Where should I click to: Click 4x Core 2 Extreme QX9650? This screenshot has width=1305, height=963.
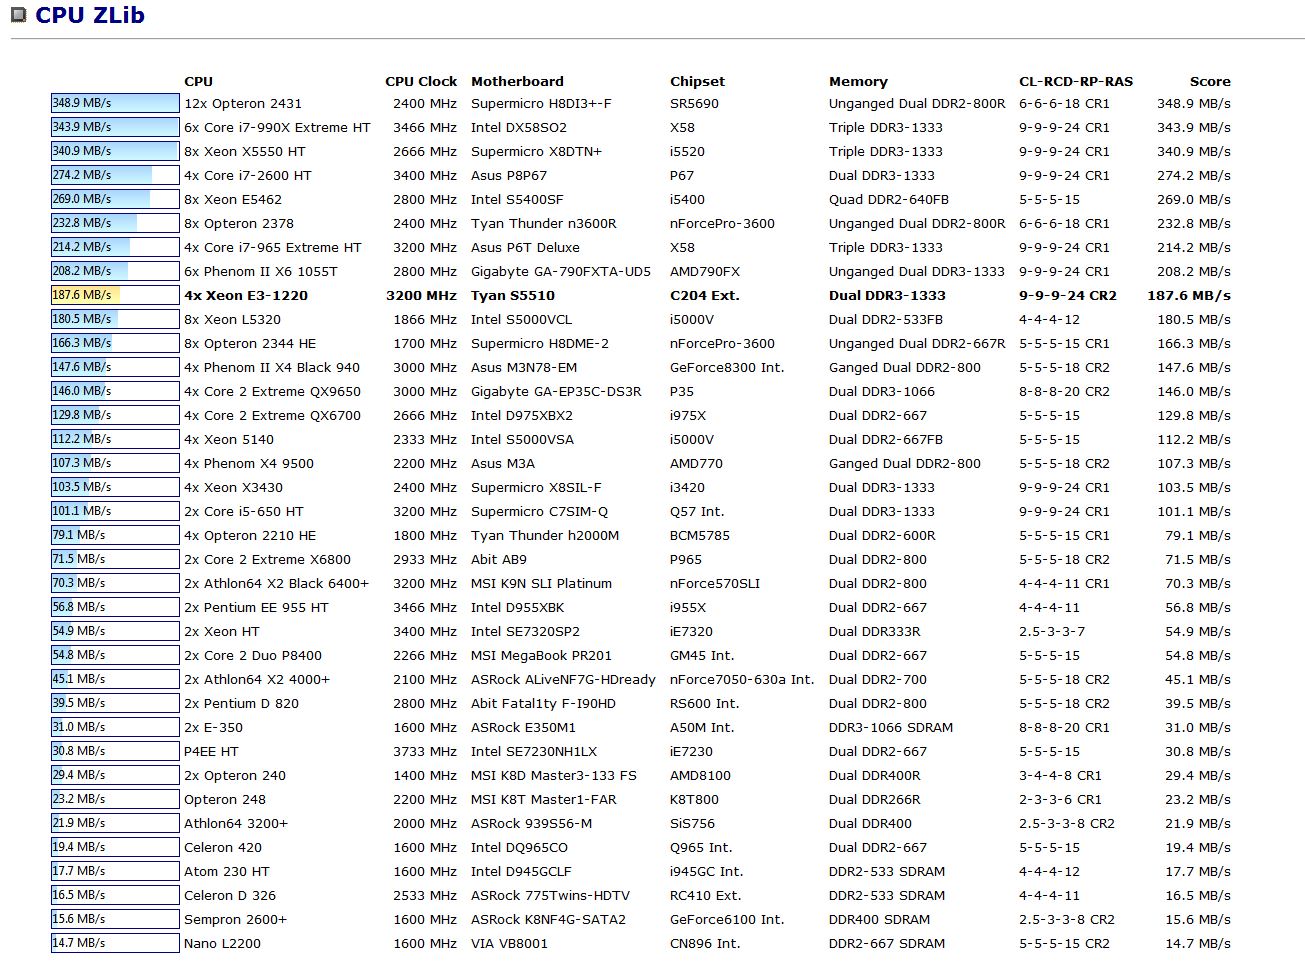click(x=272, y=391)
